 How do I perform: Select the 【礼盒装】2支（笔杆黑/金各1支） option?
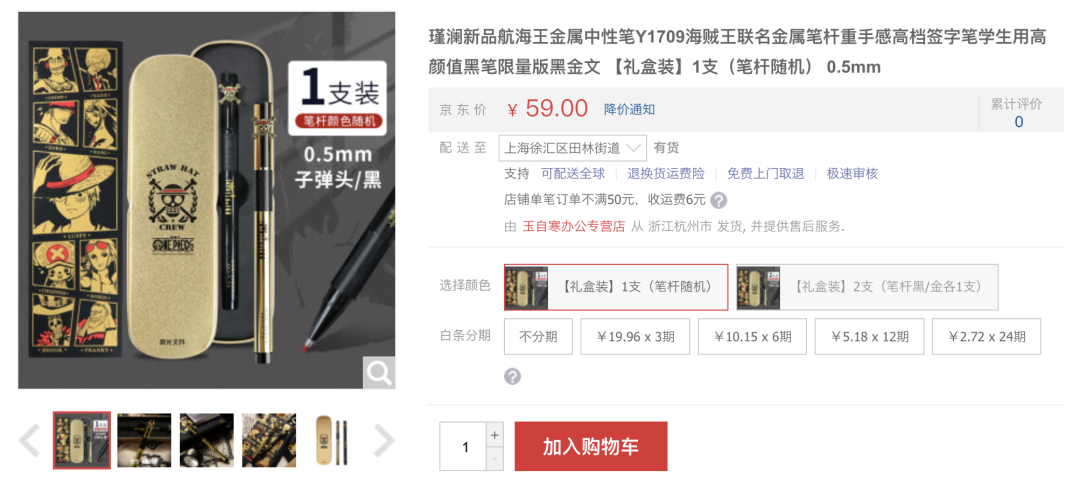pos(866,286)
